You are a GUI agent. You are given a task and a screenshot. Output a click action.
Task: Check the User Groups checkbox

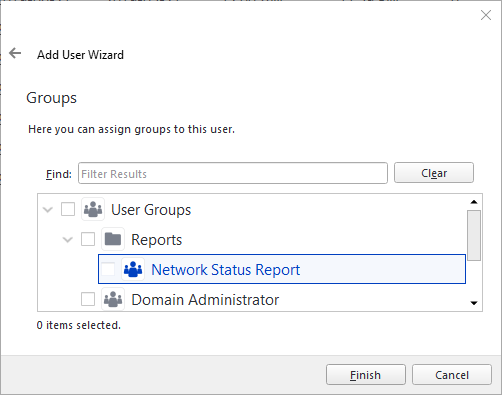68,209
